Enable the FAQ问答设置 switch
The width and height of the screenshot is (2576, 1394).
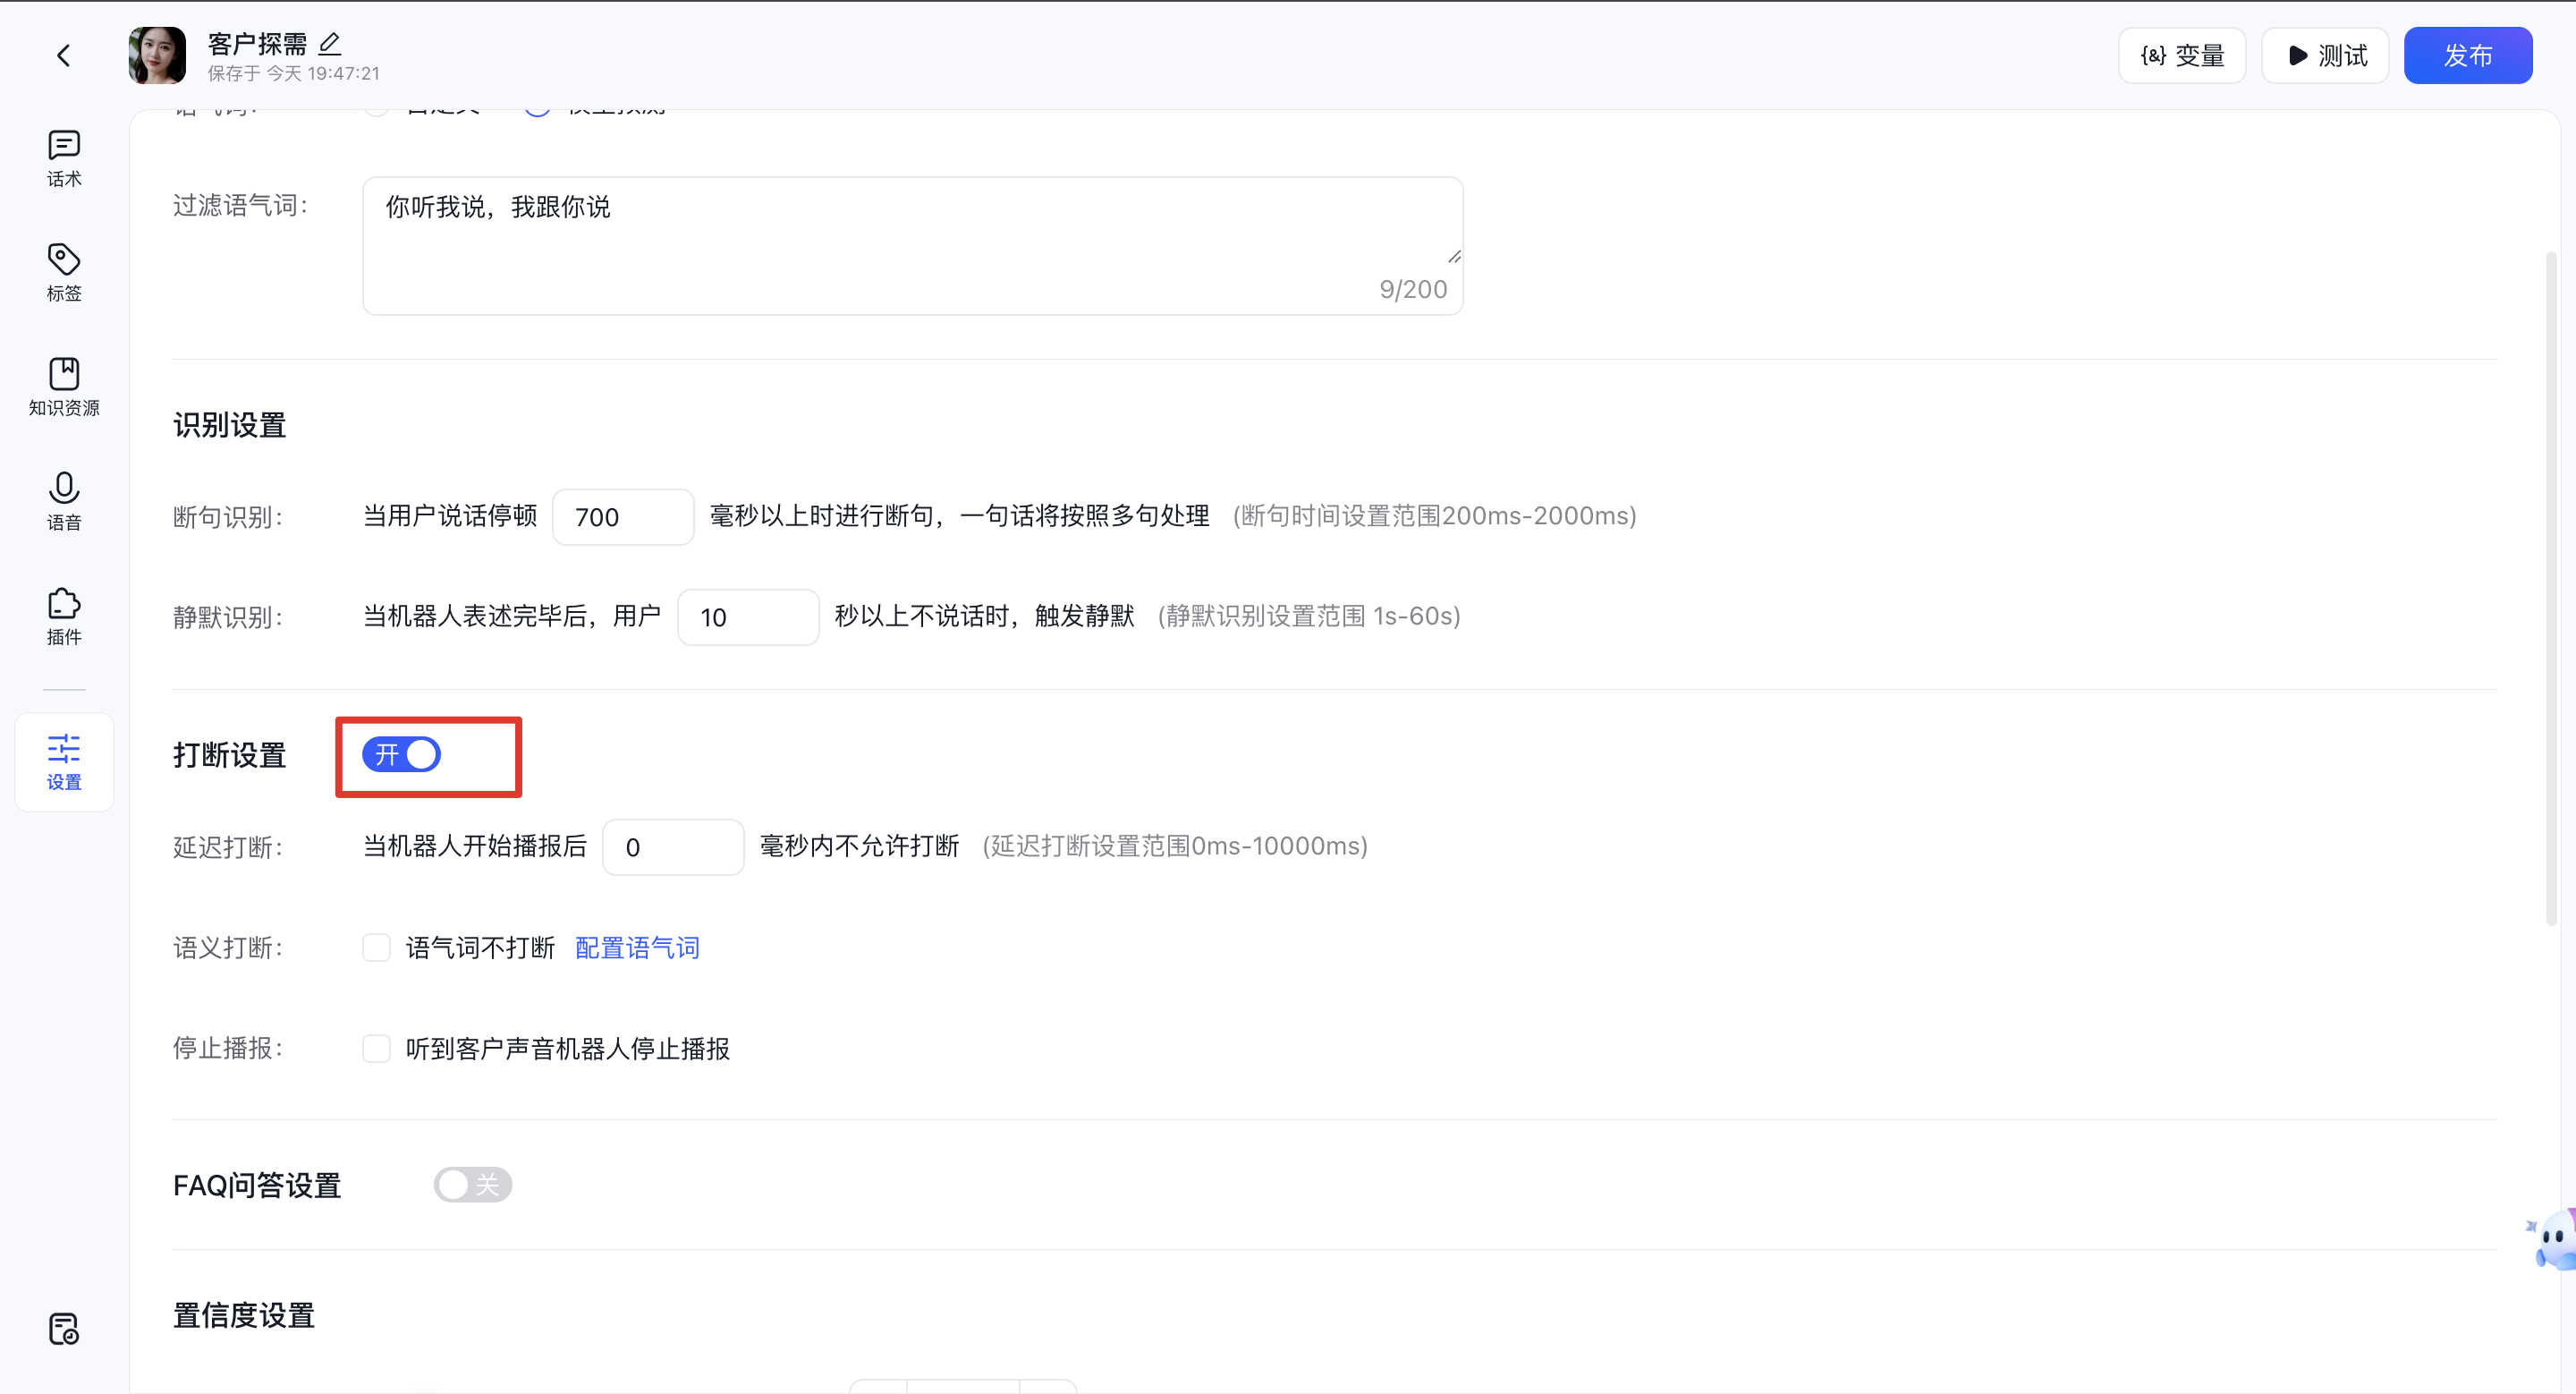click(x=473, y=1185)
